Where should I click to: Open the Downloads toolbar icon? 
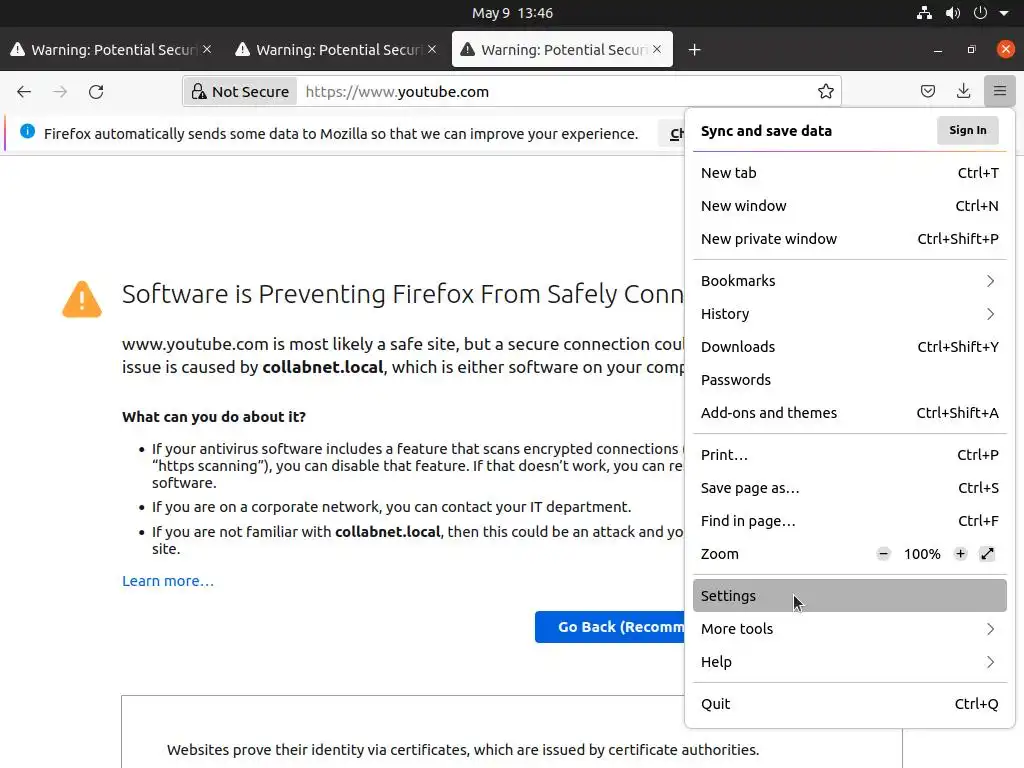pyautogui.click(x=963, y=92)
